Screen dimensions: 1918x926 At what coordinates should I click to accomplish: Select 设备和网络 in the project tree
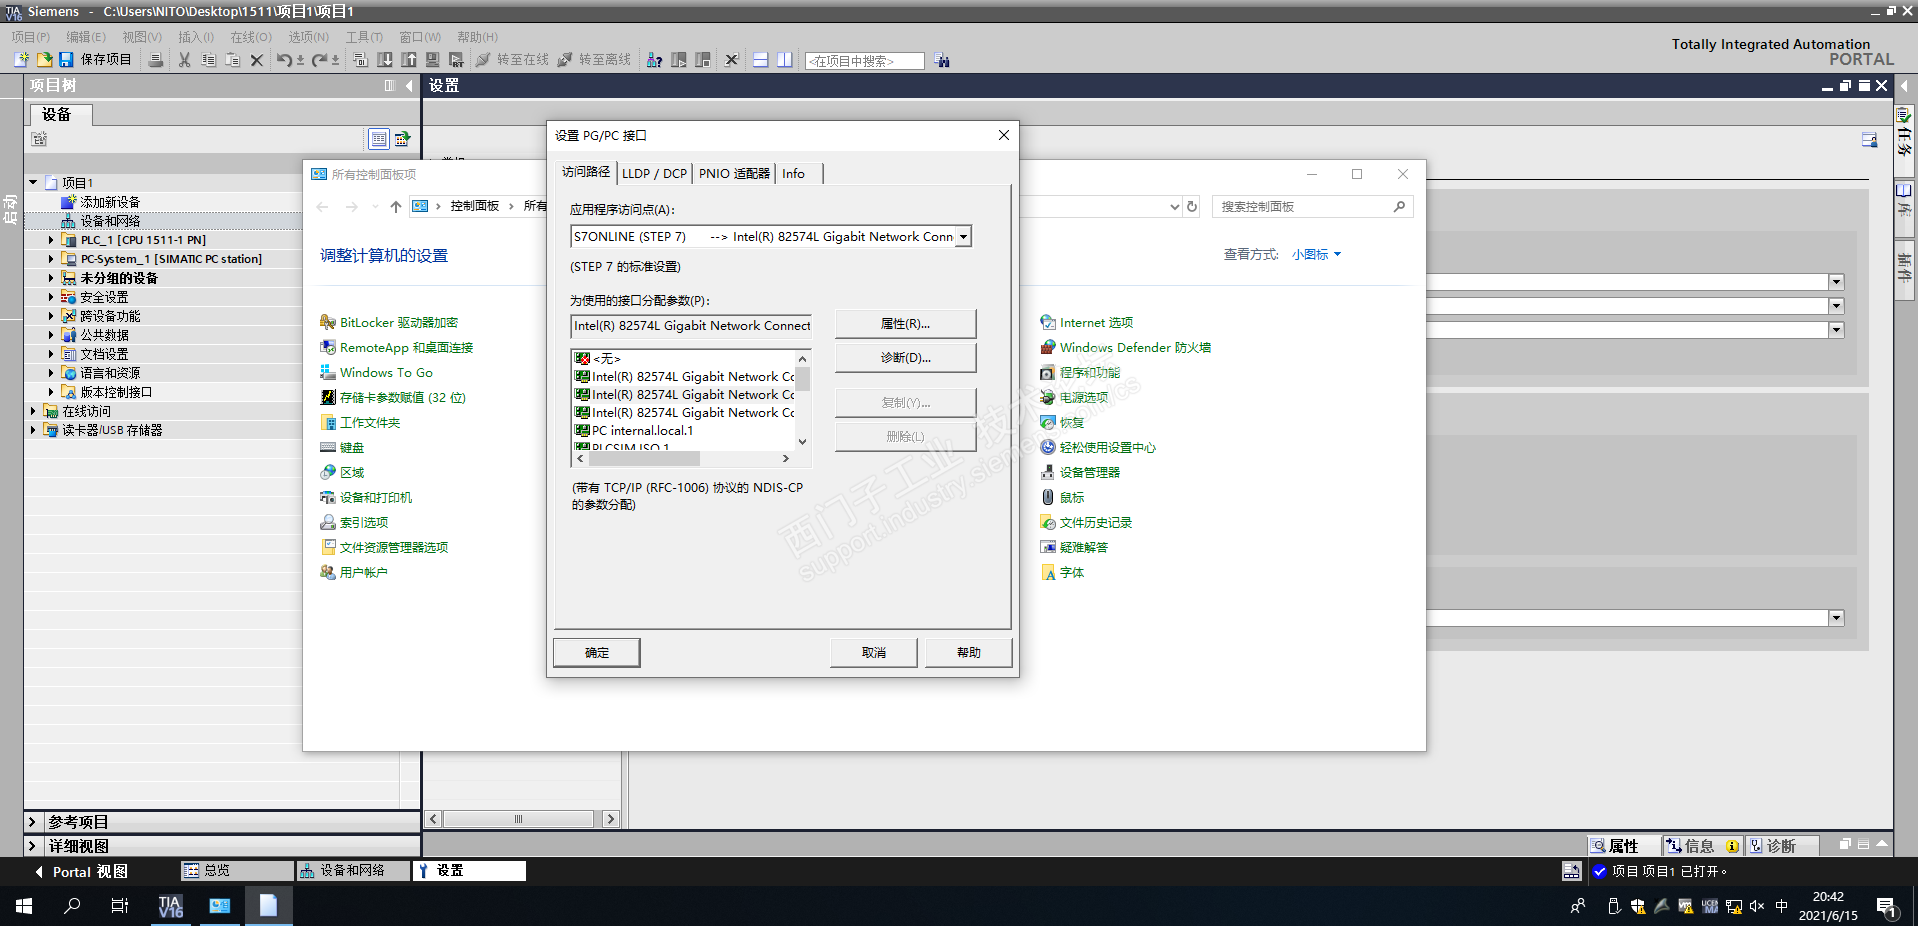(x=110, y=221)
